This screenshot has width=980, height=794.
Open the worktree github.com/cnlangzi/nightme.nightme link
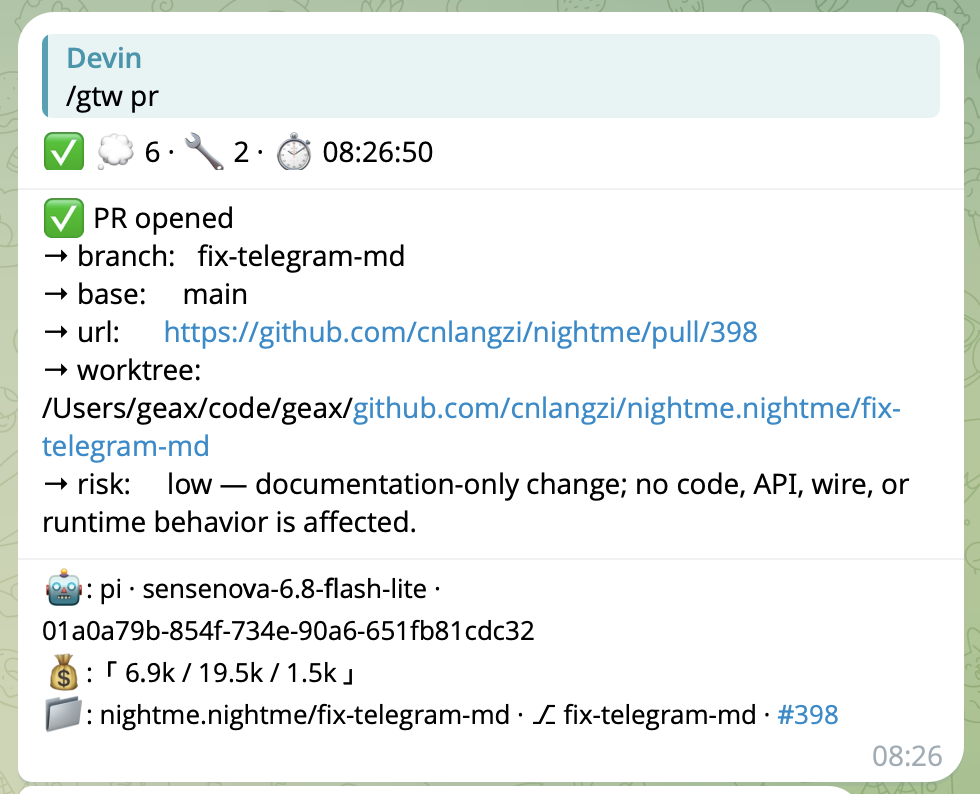coord(471,427)
